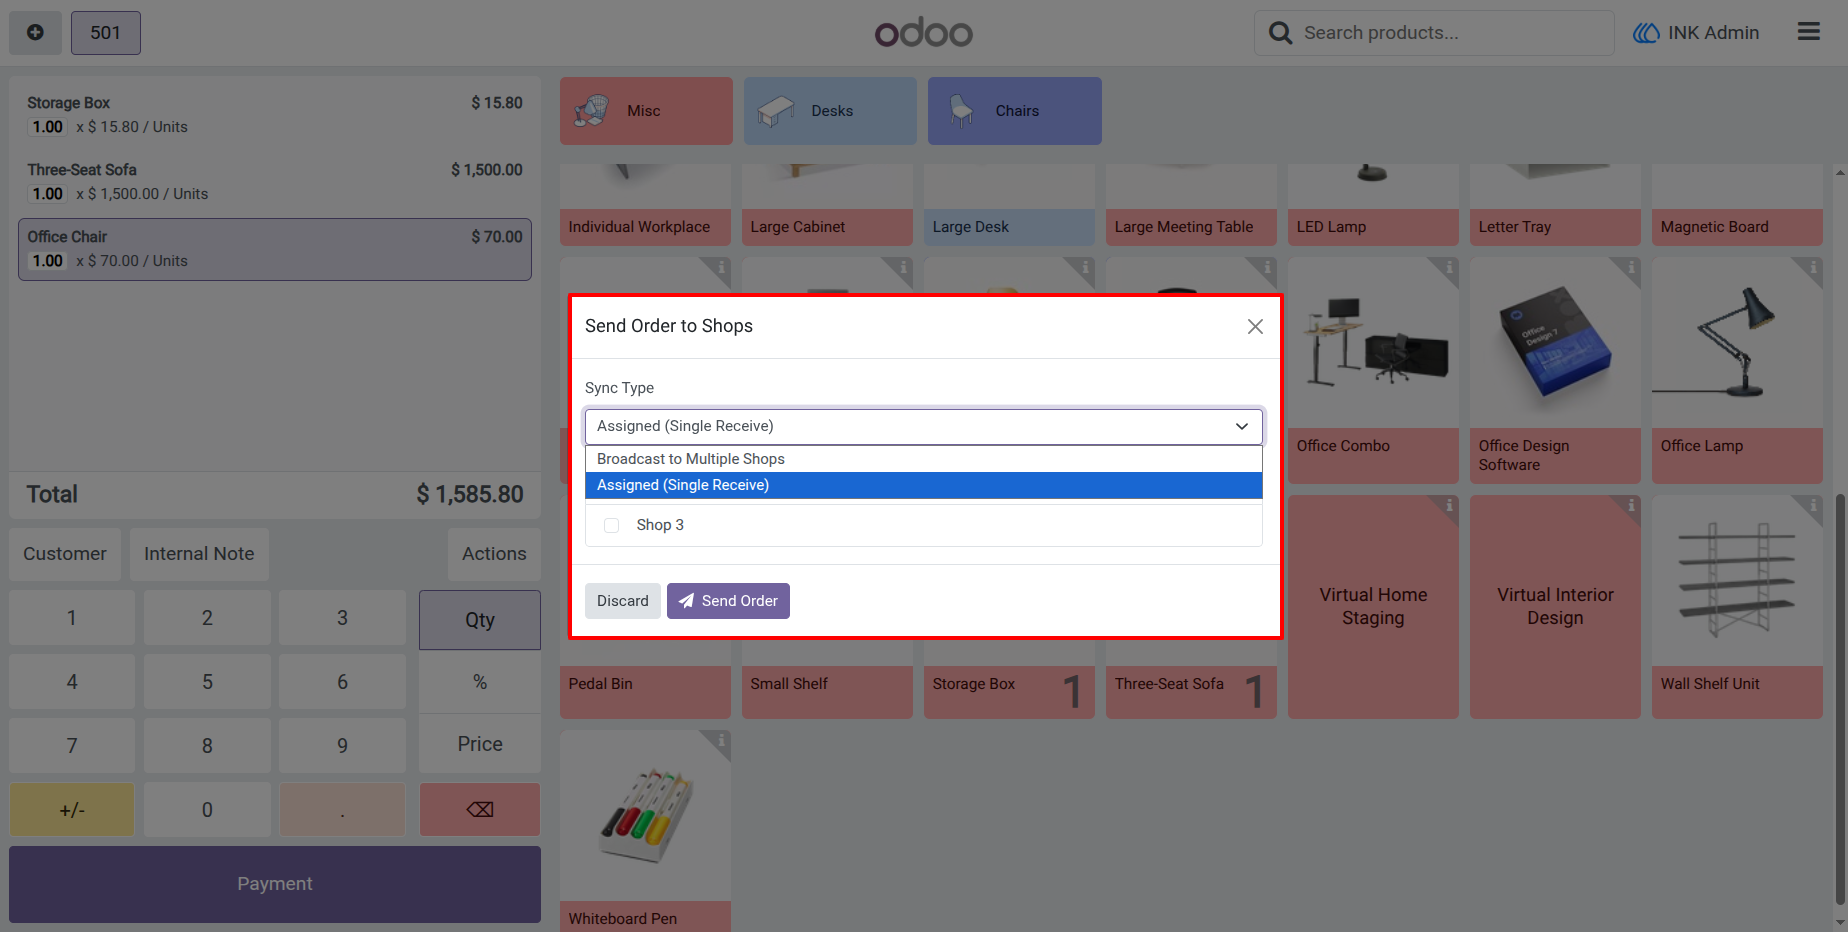Click the info icon on Office Lamp

[x=1812, y=267]
